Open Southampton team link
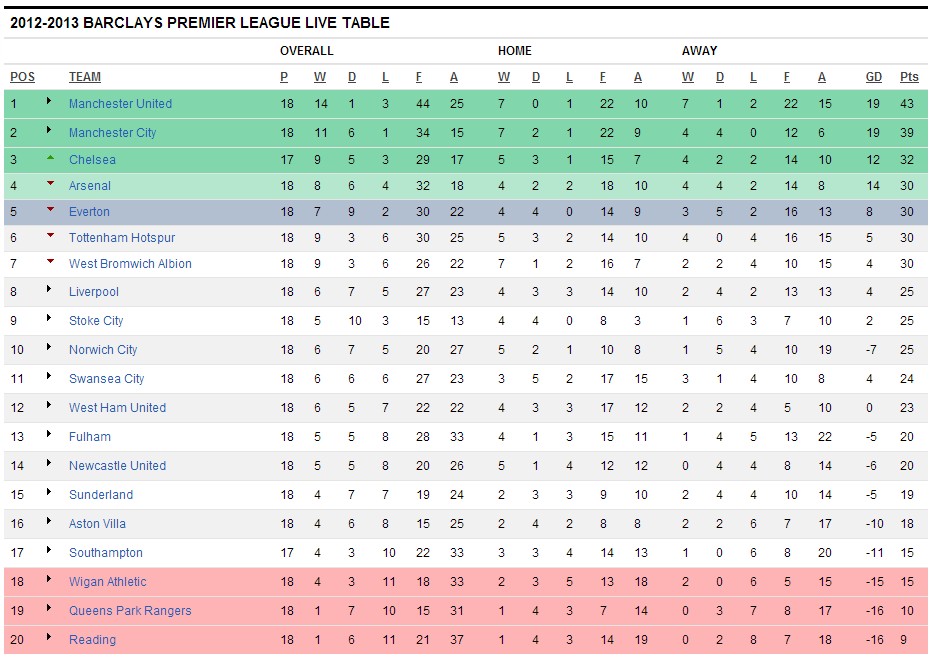 click(x=106, y=553)
